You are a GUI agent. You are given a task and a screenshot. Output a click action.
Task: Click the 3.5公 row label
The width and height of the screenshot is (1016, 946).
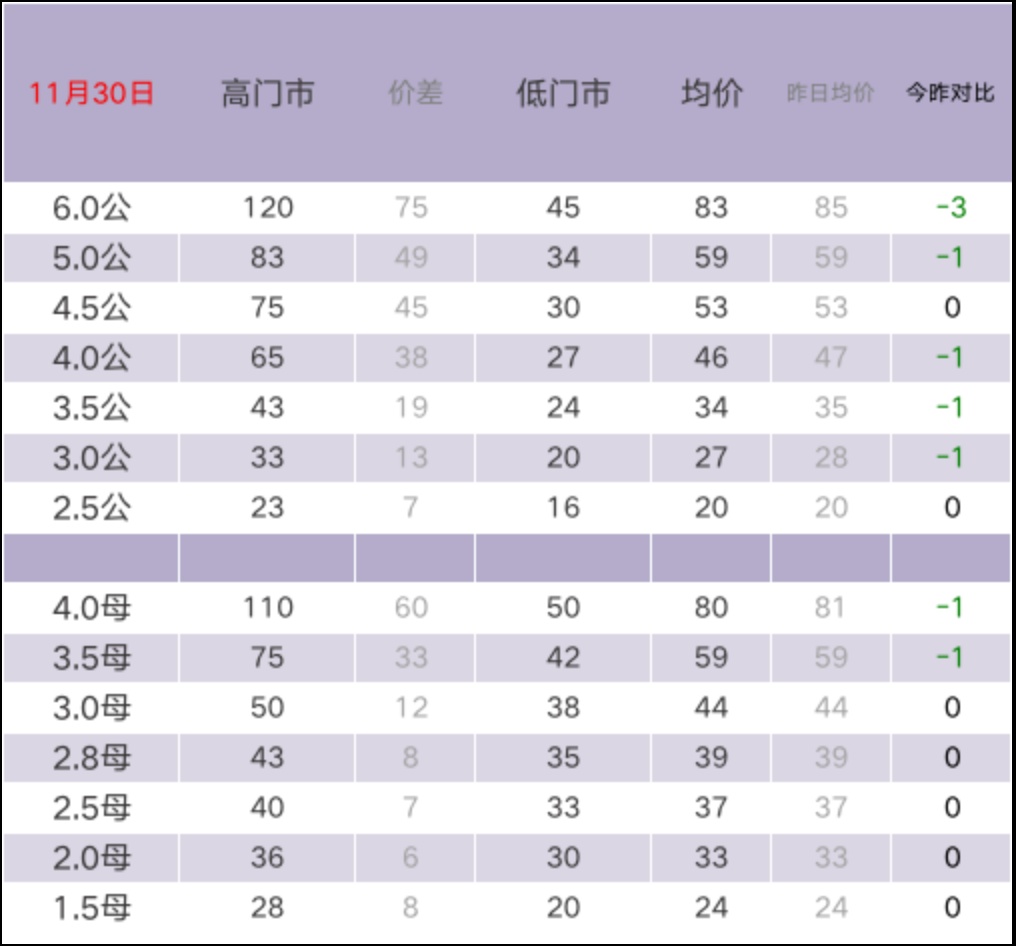[91, 408]
